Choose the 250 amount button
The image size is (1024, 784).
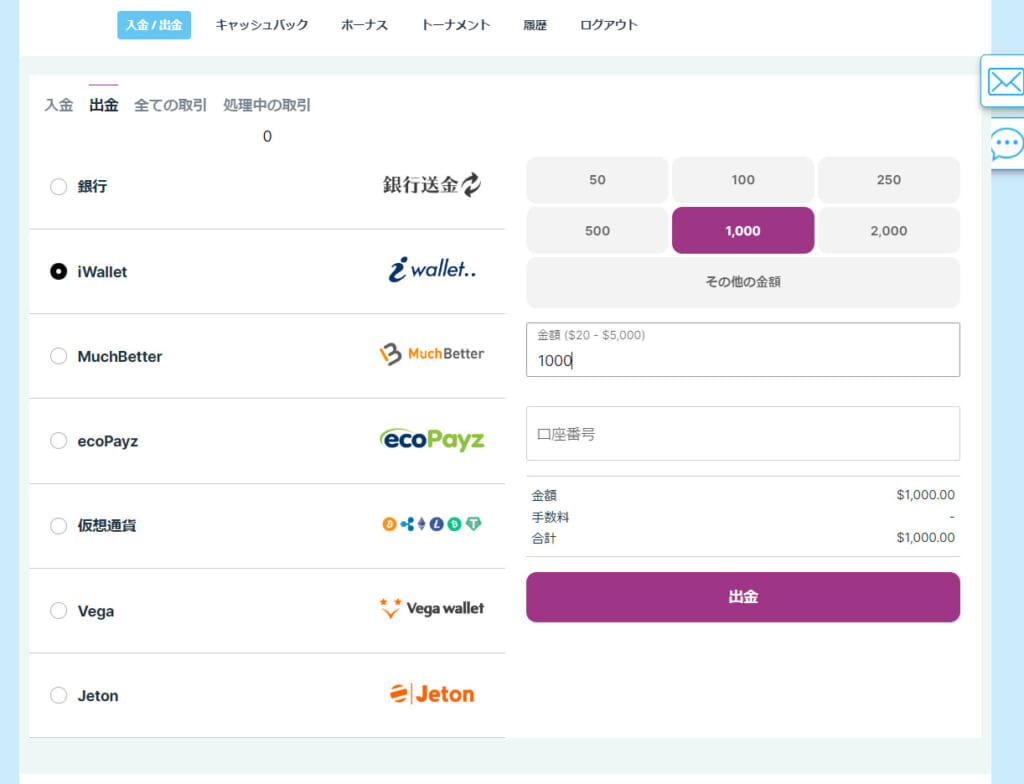889,180
